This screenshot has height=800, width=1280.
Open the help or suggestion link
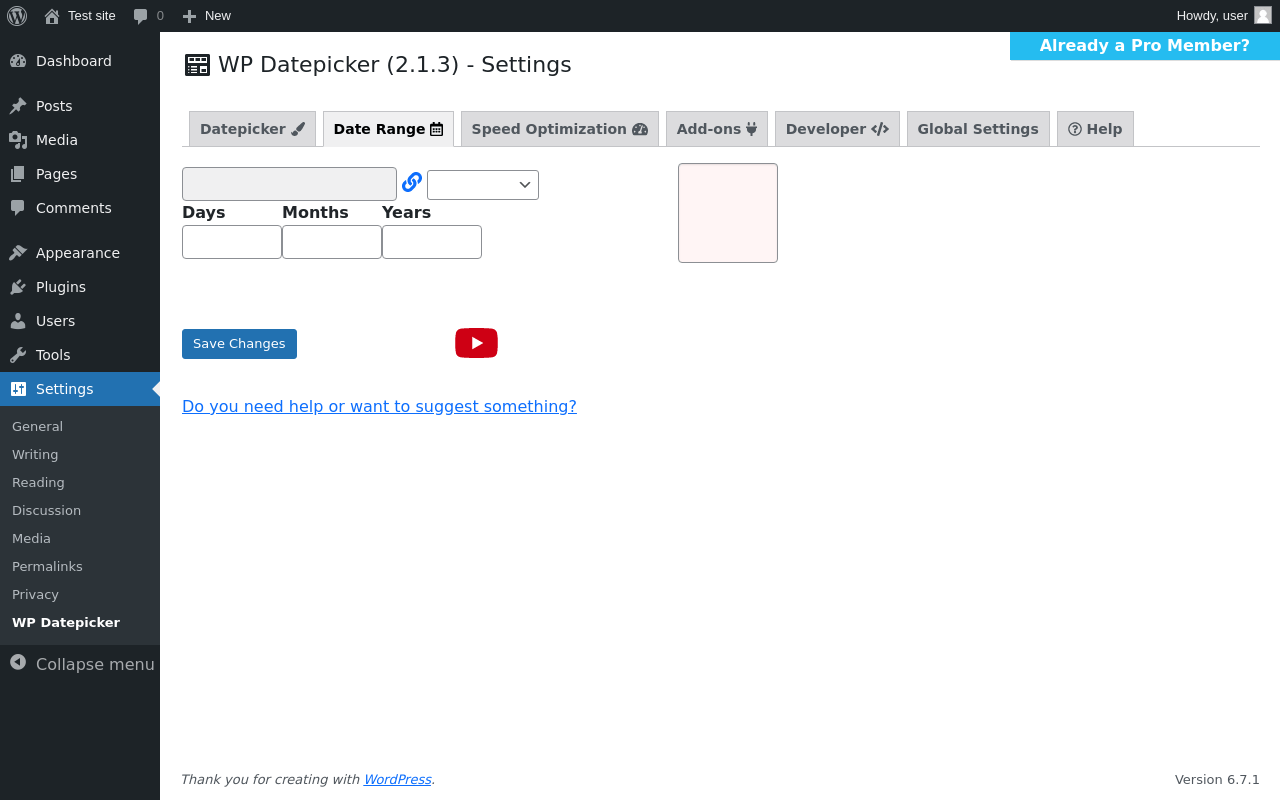pyautogui.click(x=379, y=406)
